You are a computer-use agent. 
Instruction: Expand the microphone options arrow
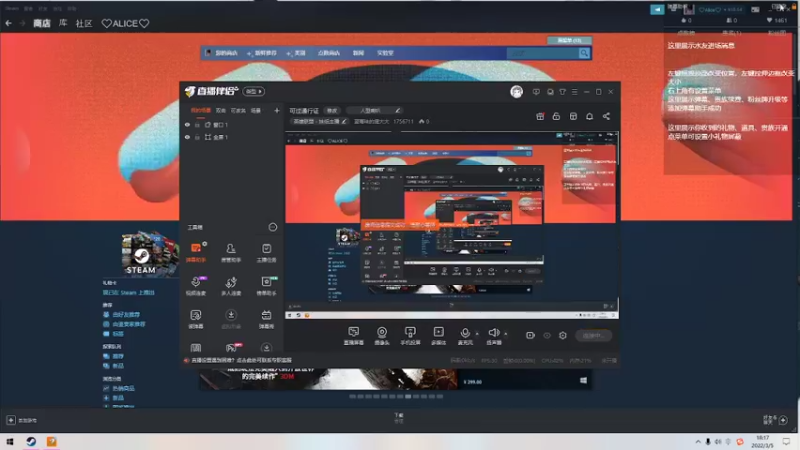click(x=478, y=334)
